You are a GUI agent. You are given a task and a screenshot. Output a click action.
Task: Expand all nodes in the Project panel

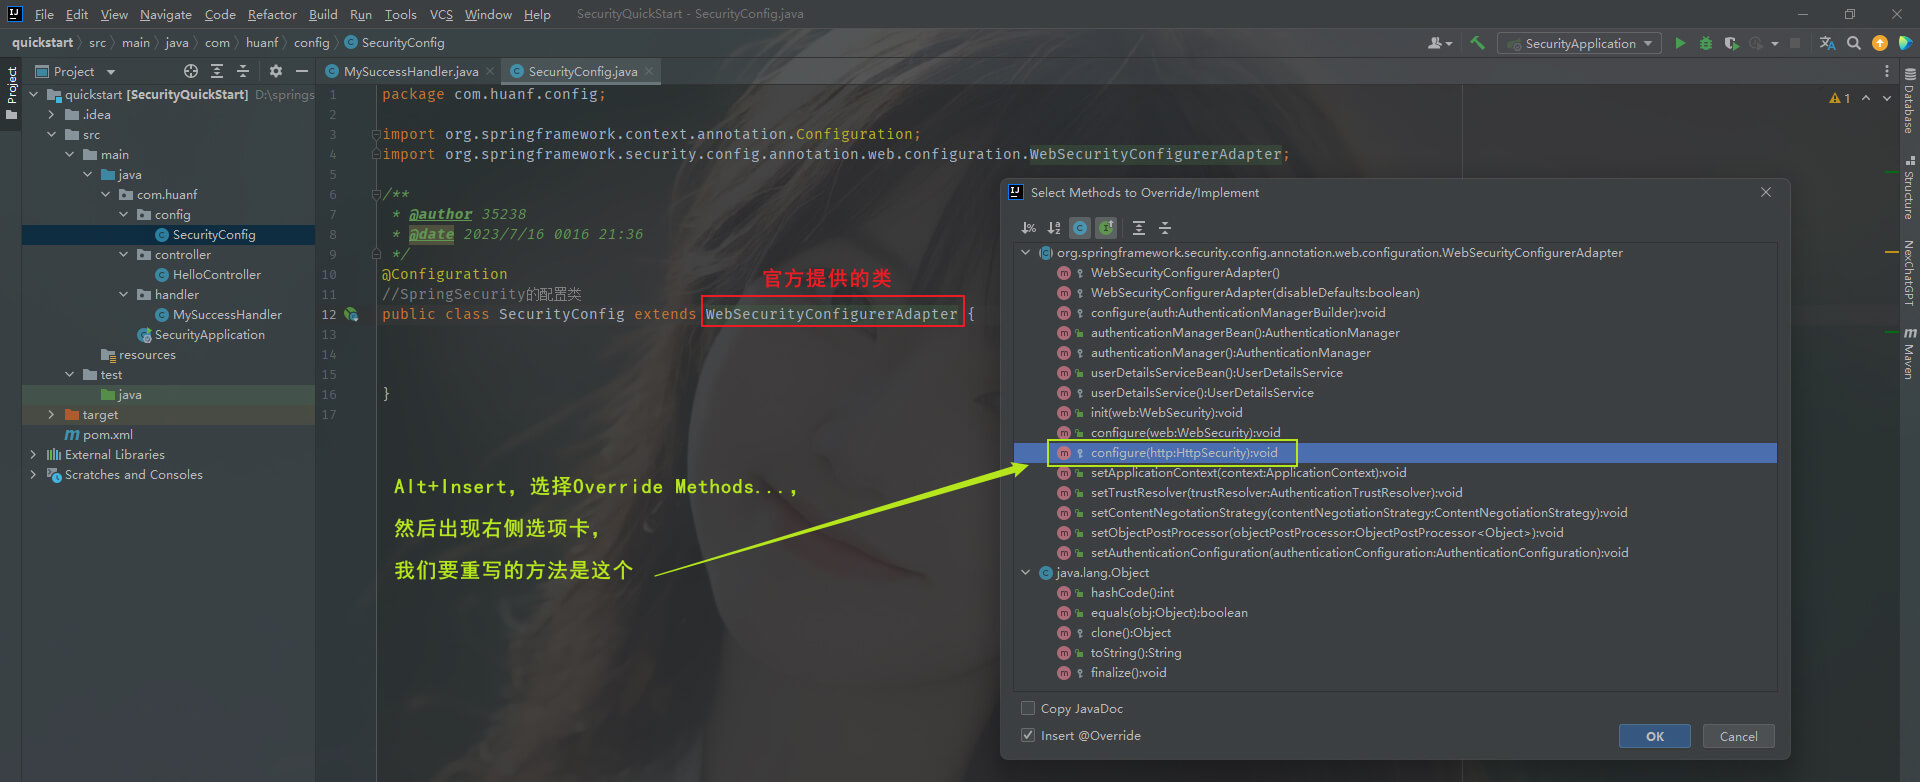coord(217,71)
